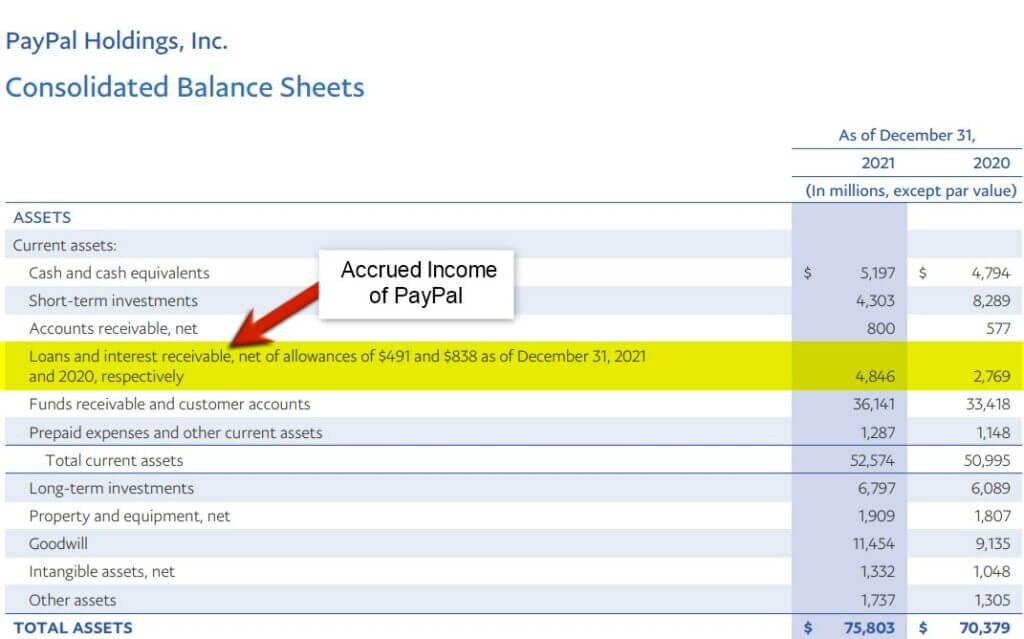Click the 'As of December 31,' header
Viewport: 1024px width, 639px height.
point(905,135)
